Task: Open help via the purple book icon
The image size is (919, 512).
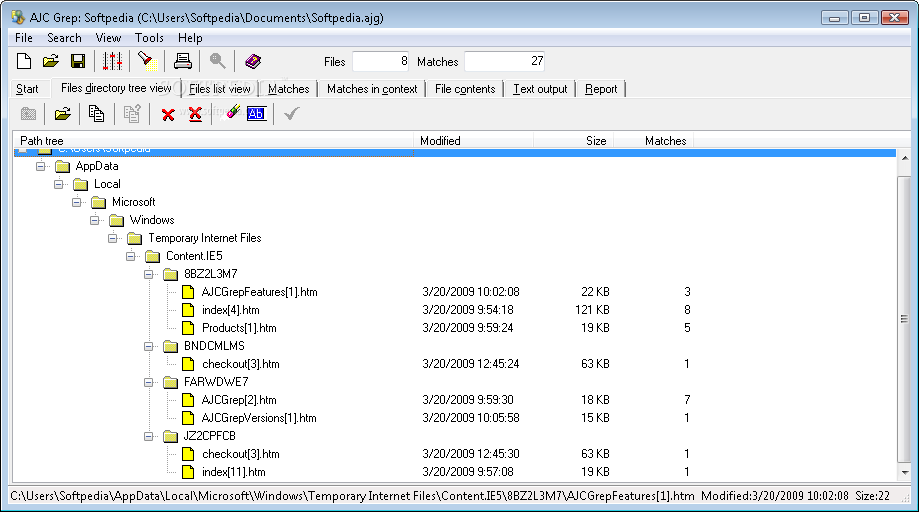Action: click(x=253, y=61)
